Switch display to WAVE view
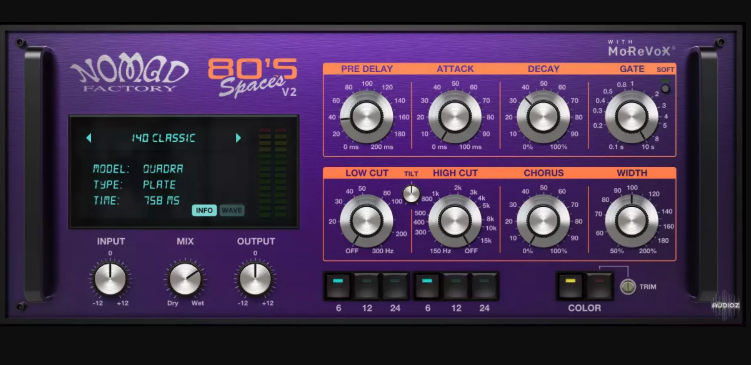The image size is (751, 365). (x=232, y=210)
